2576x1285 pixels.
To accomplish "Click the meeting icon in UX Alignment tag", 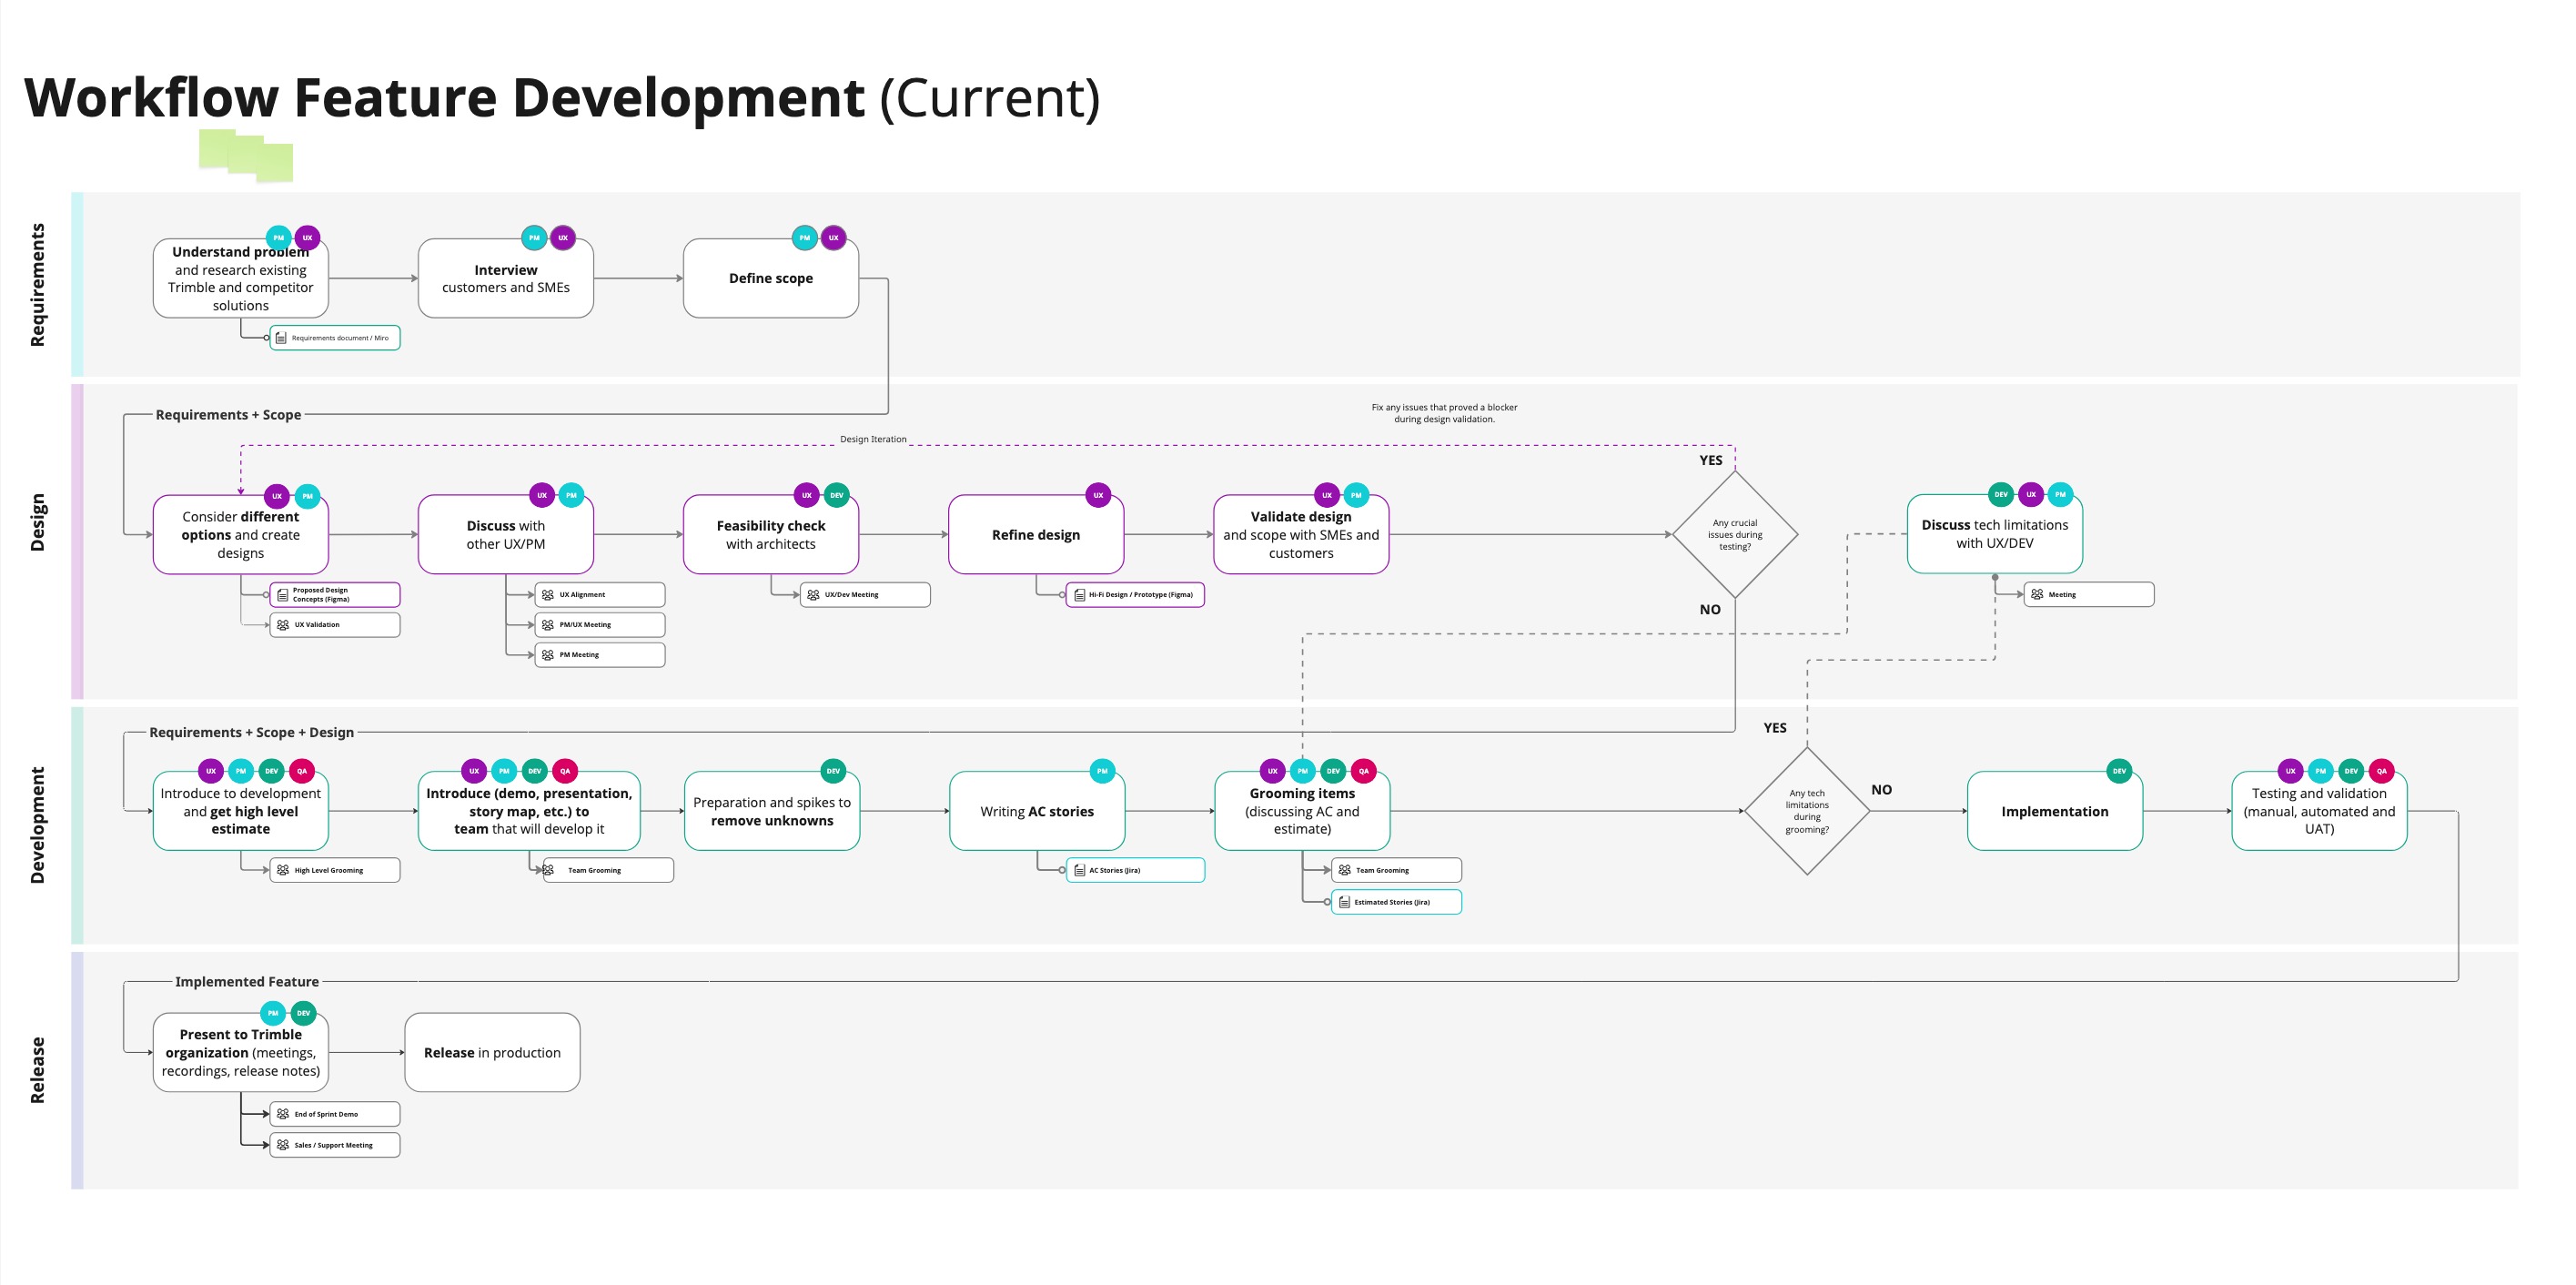I will click(547, 594).
